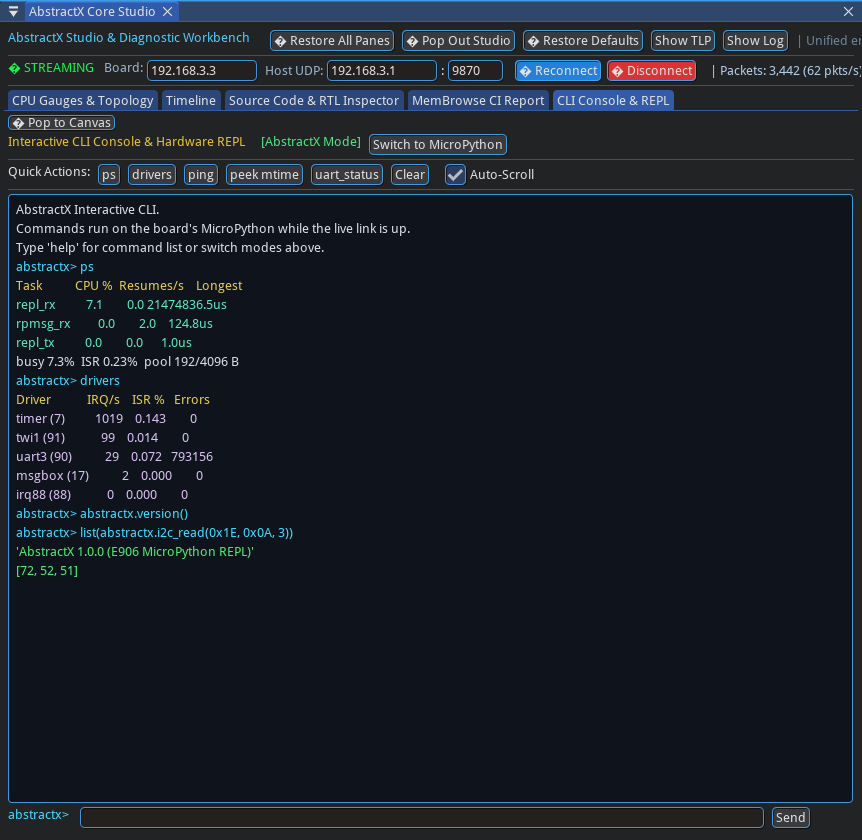Click the STREAMING status indicator

51,68
